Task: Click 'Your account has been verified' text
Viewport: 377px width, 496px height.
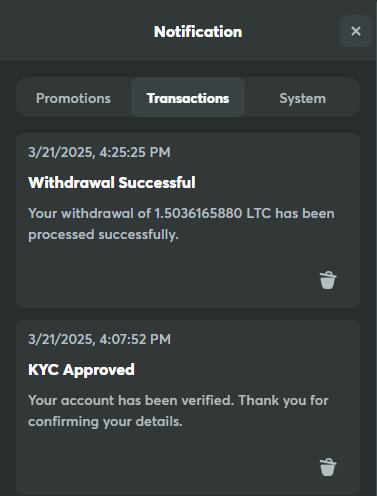Action: (131, 400)
